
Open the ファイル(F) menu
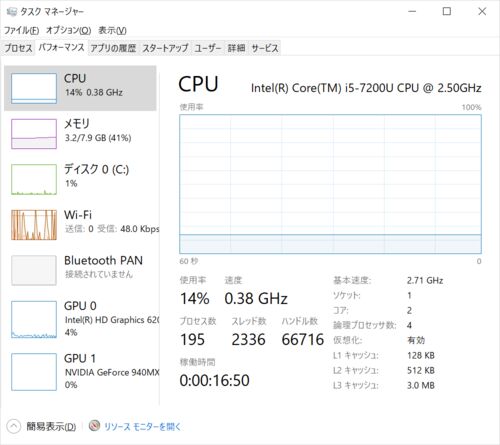tap(21, 30)
